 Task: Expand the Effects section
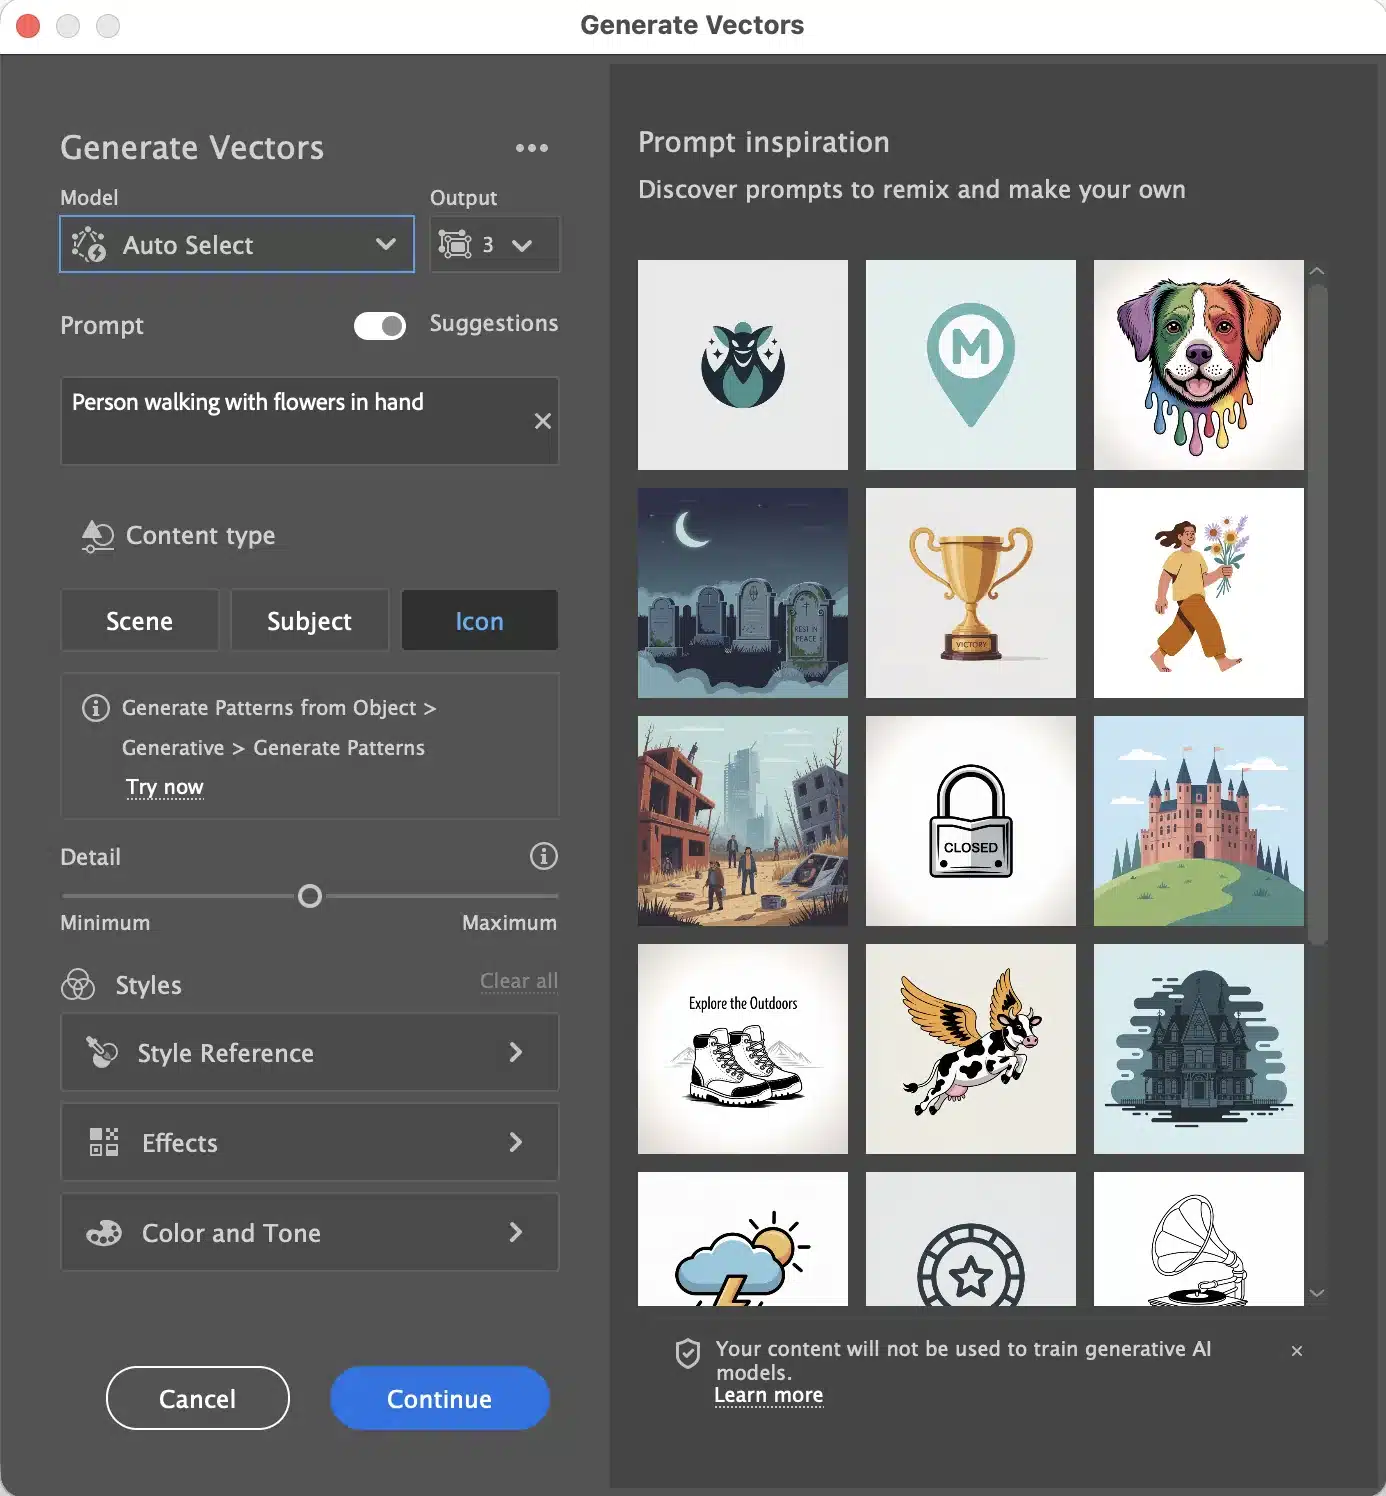310,1142
